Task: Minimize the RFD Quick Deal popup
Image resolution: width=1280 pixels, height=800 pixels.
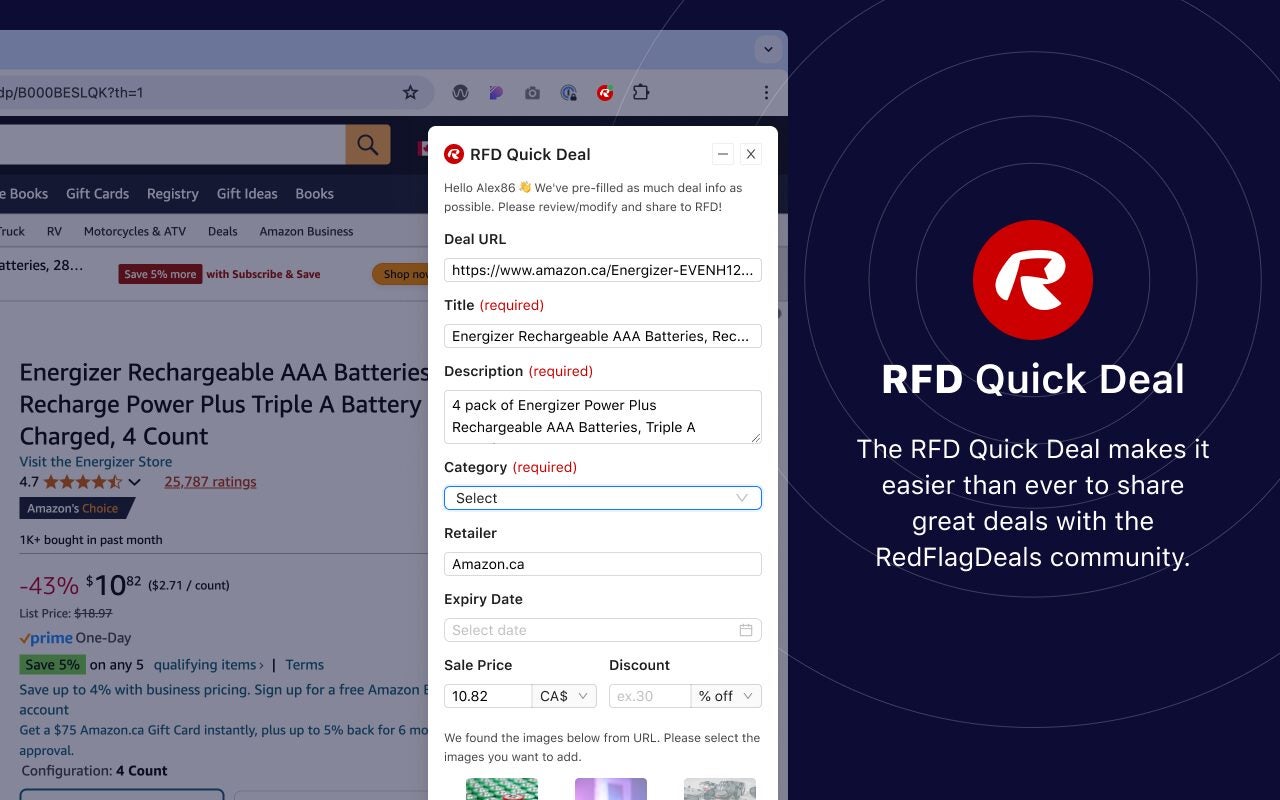Action: coord(723,154)
